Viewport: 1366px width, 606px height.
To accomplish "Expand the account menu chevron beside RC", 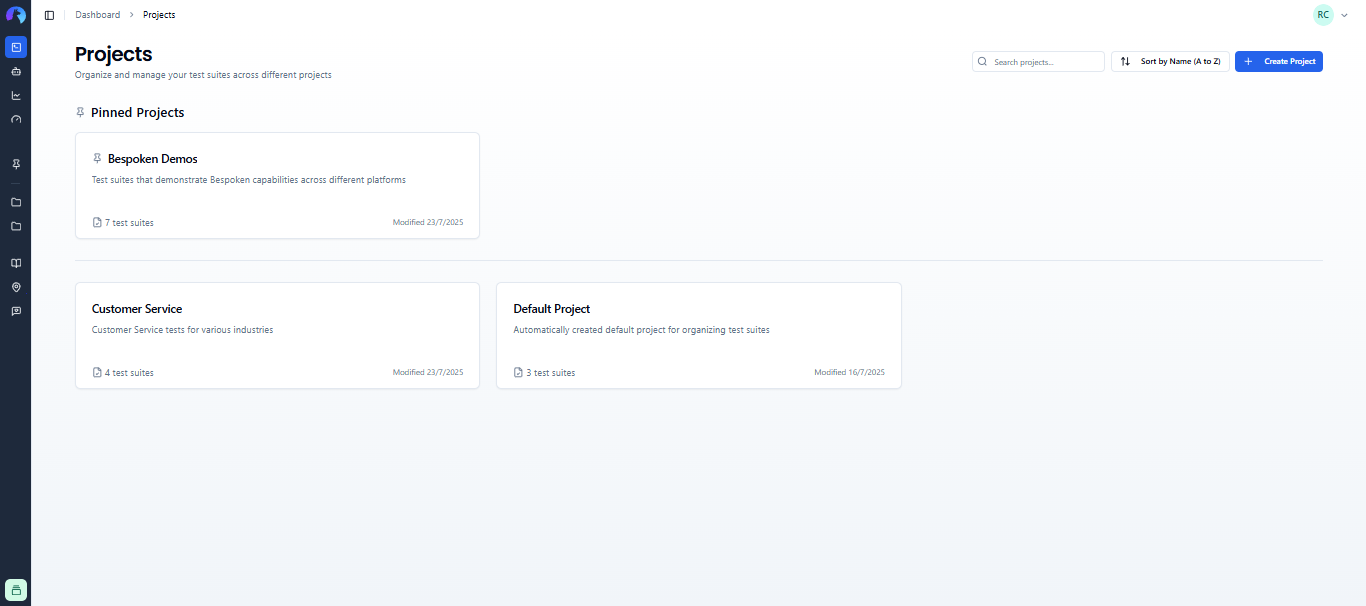I will [1344, 15].
